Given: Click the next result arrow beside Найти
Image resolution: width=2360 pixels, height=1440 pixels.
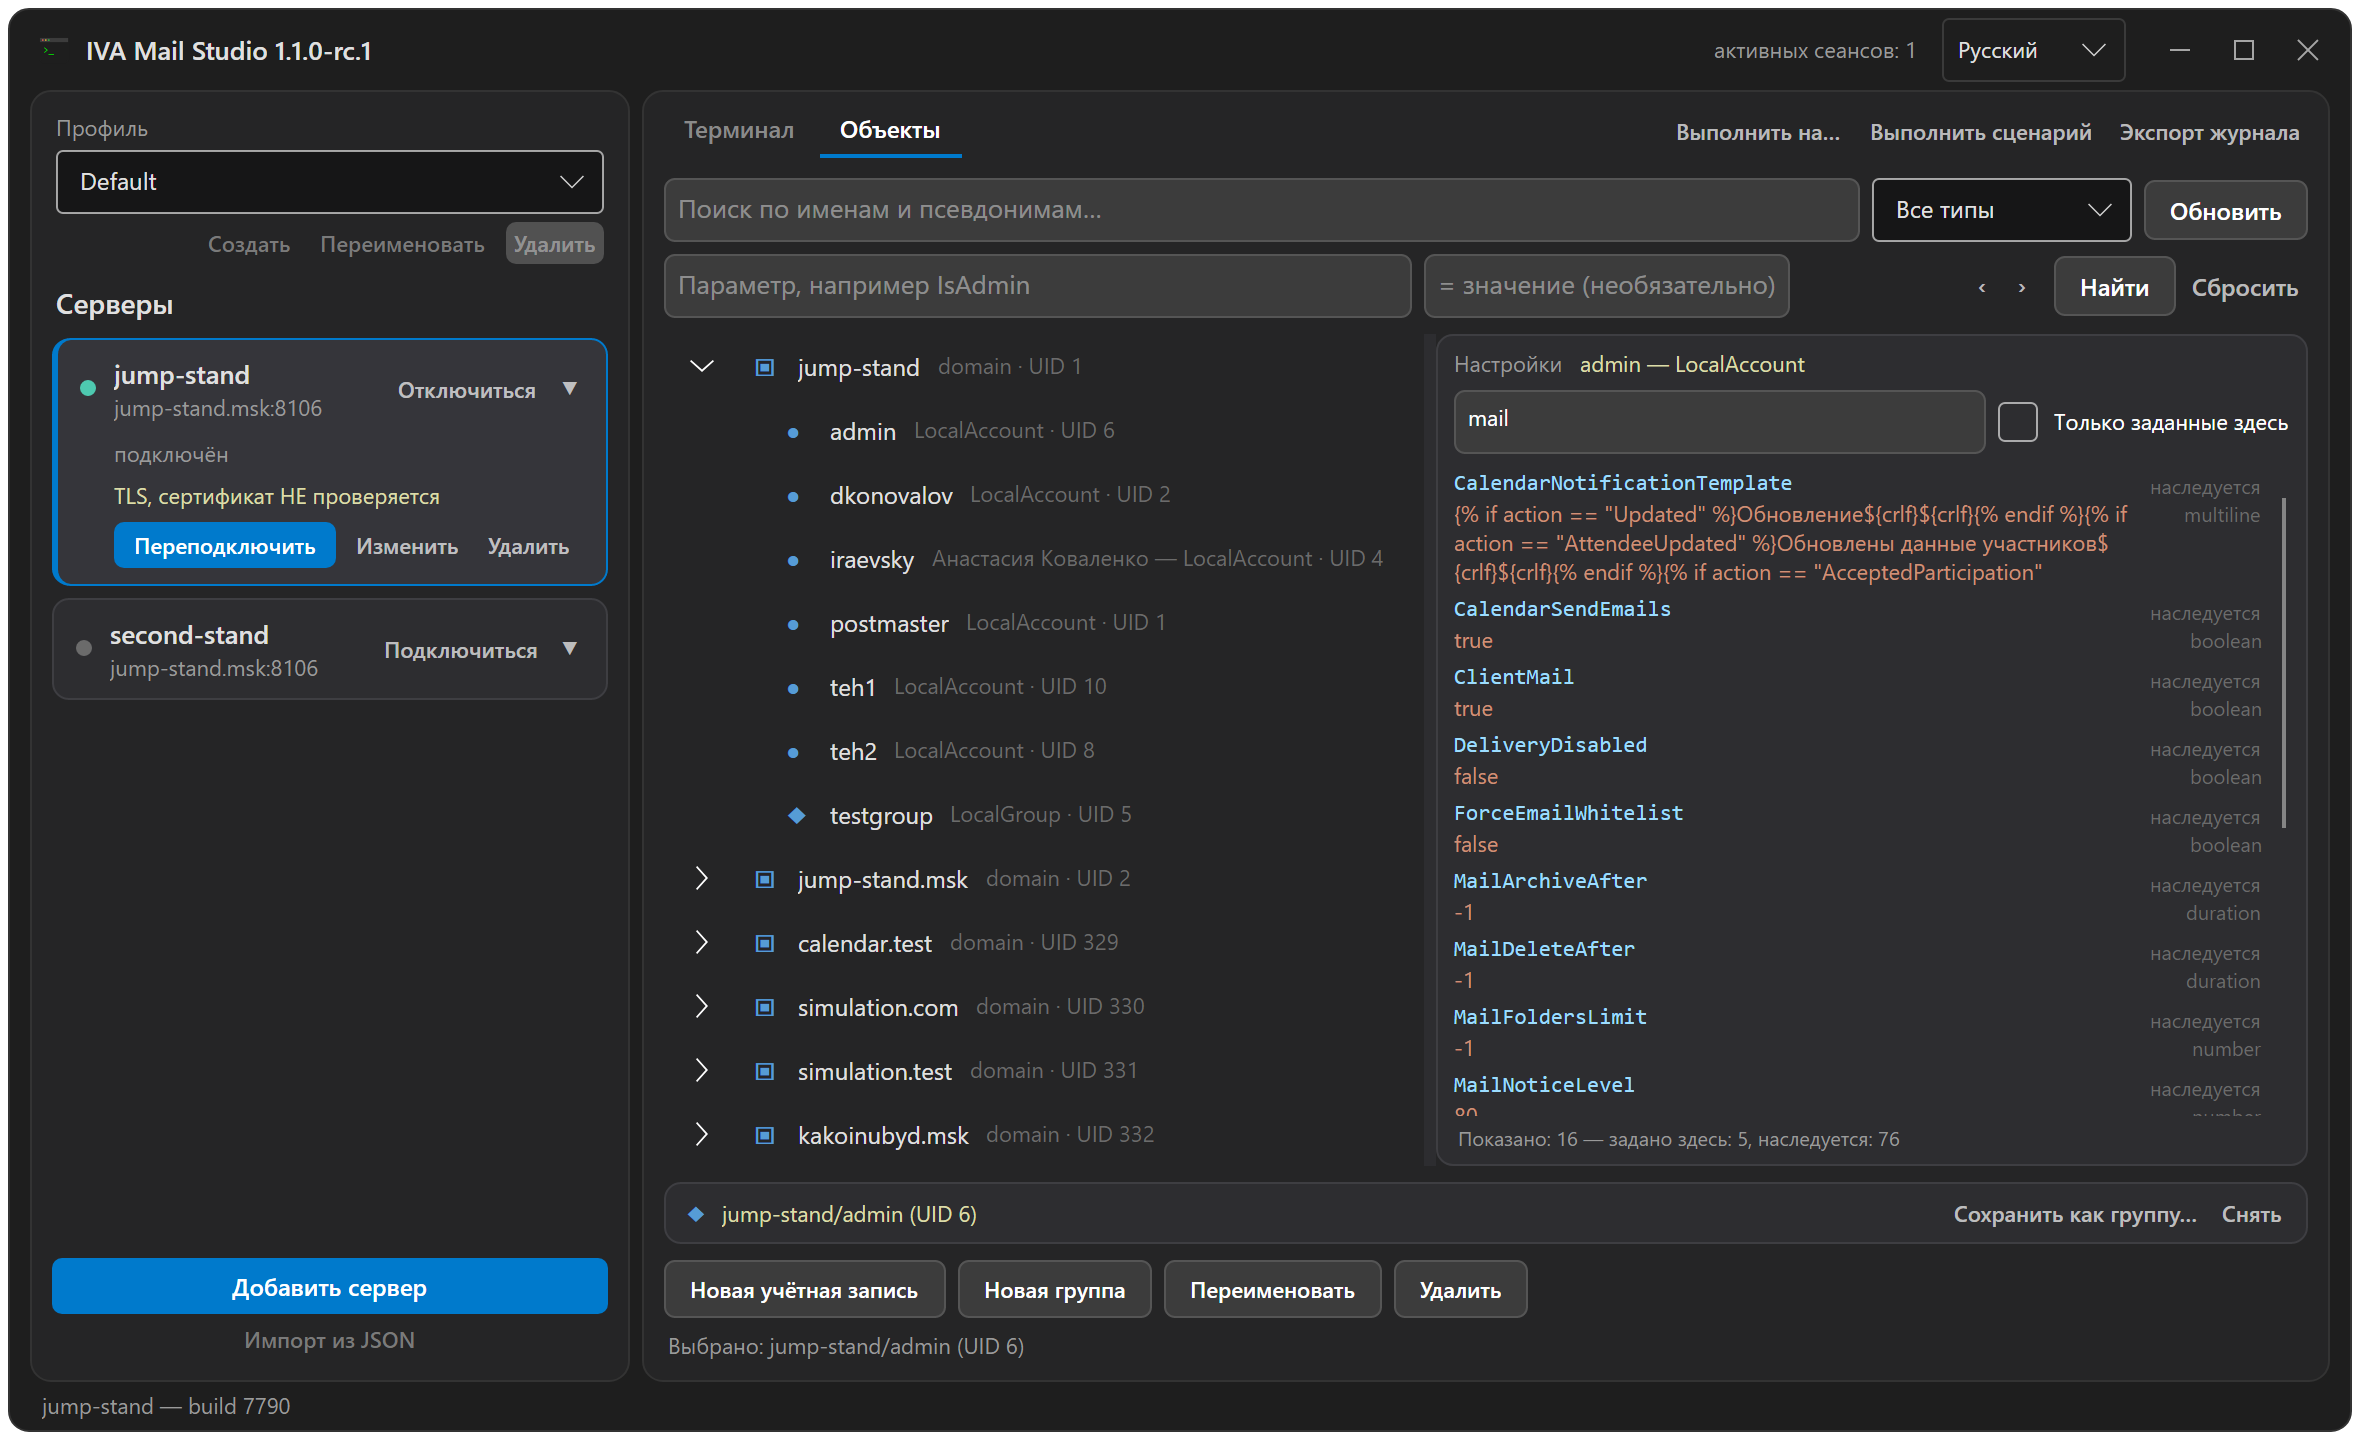Looking at the screenshot, I should coord(2022,288).
